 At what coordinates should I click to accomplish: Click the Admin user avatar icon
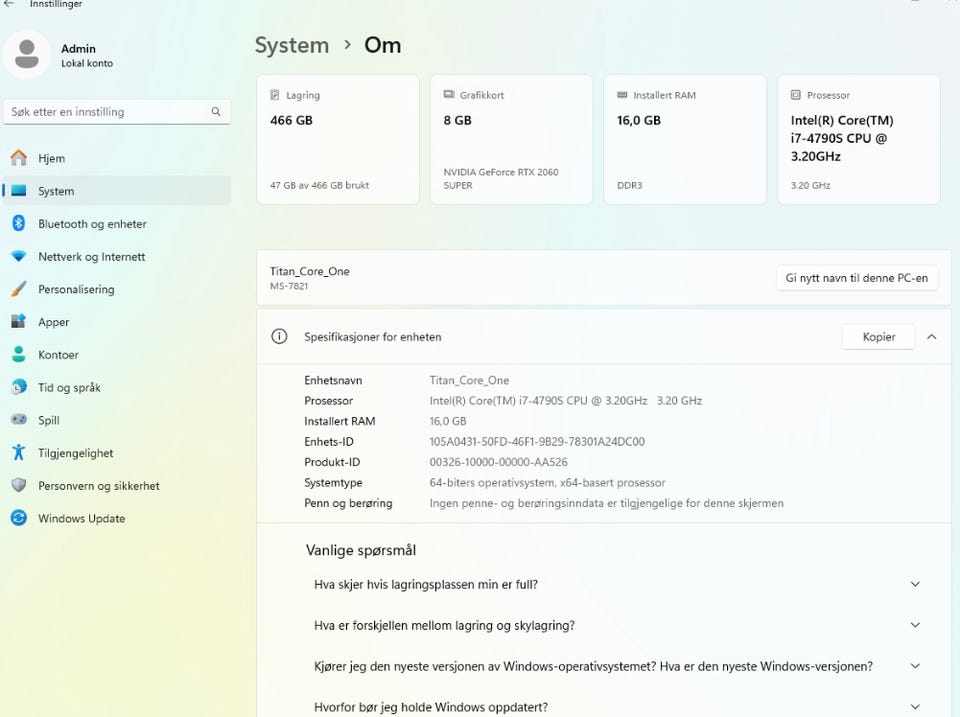coord(27,54)
